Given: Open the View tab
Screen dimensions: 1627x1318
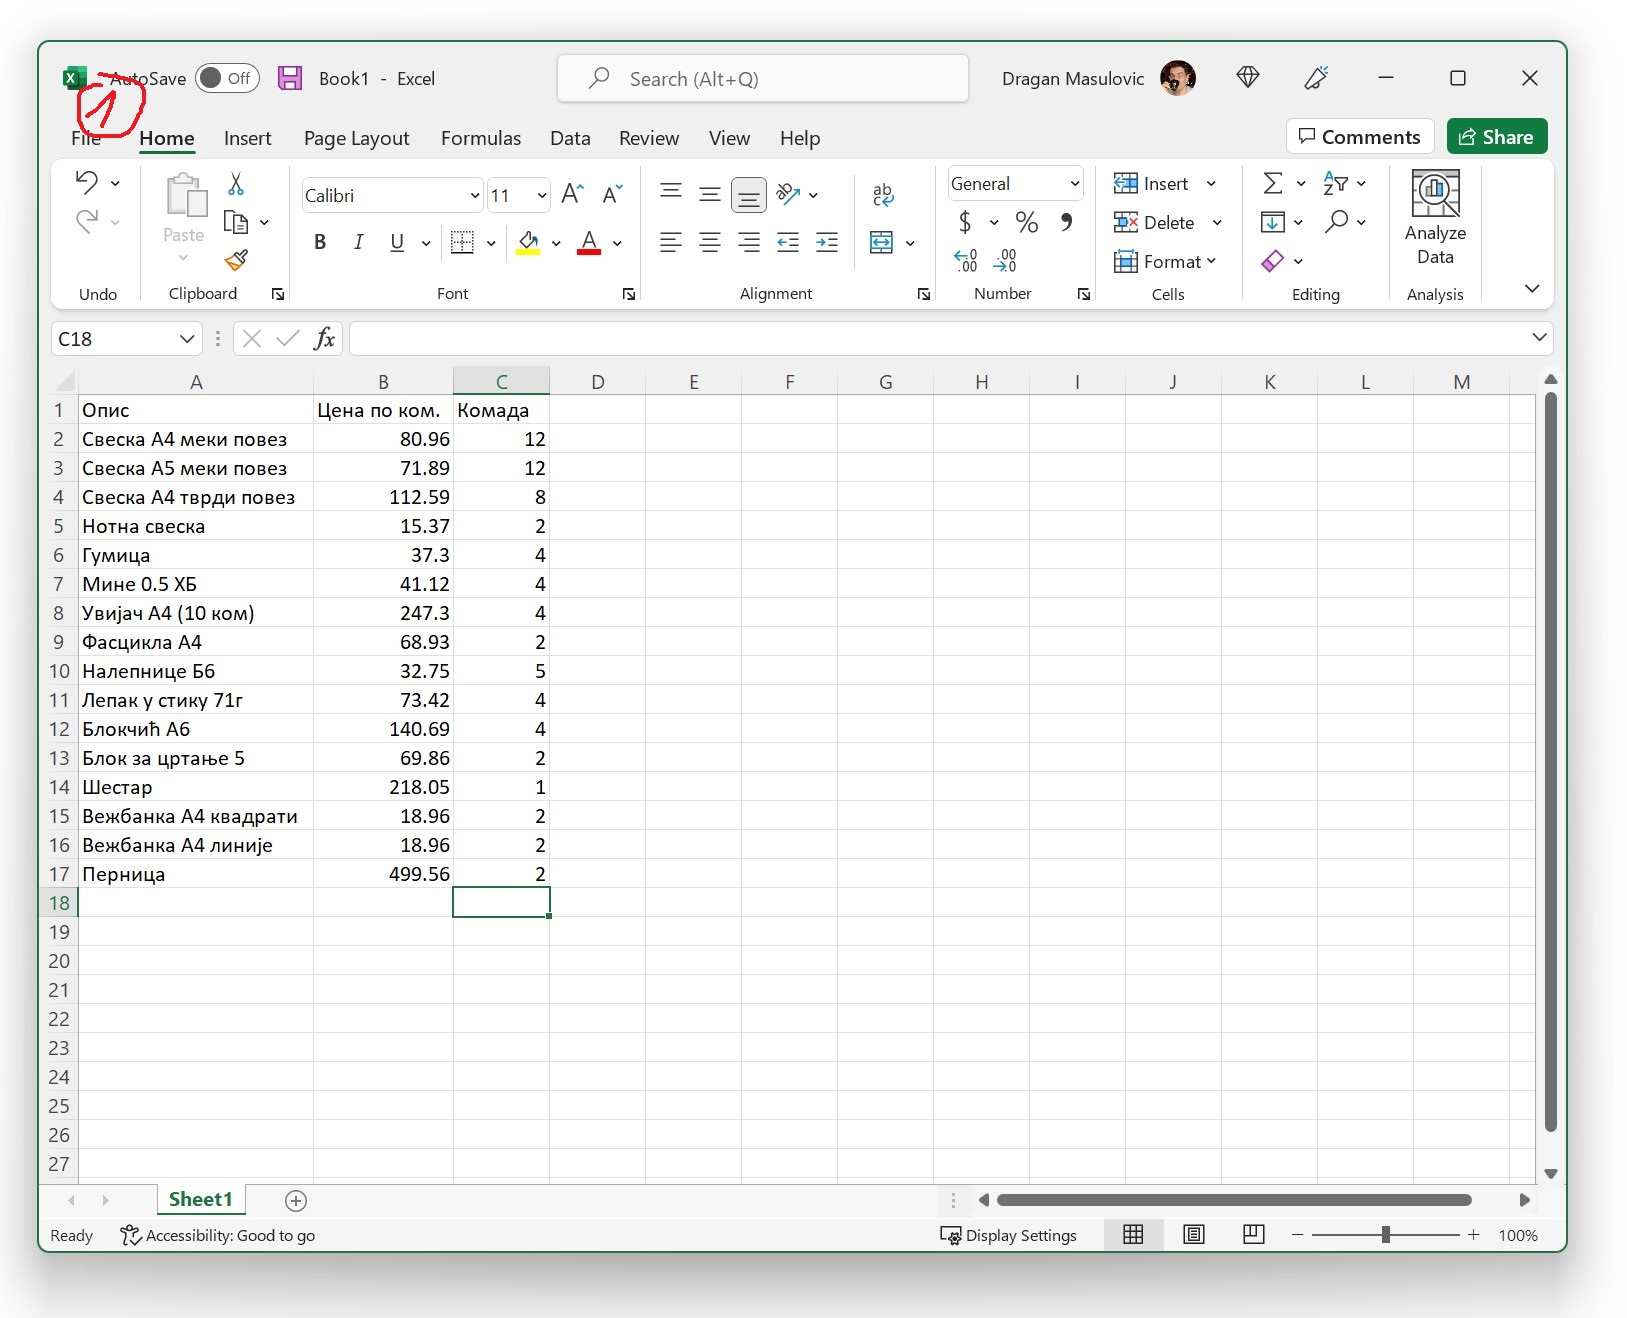Looking at the screenshot, I should coord(729,138).
